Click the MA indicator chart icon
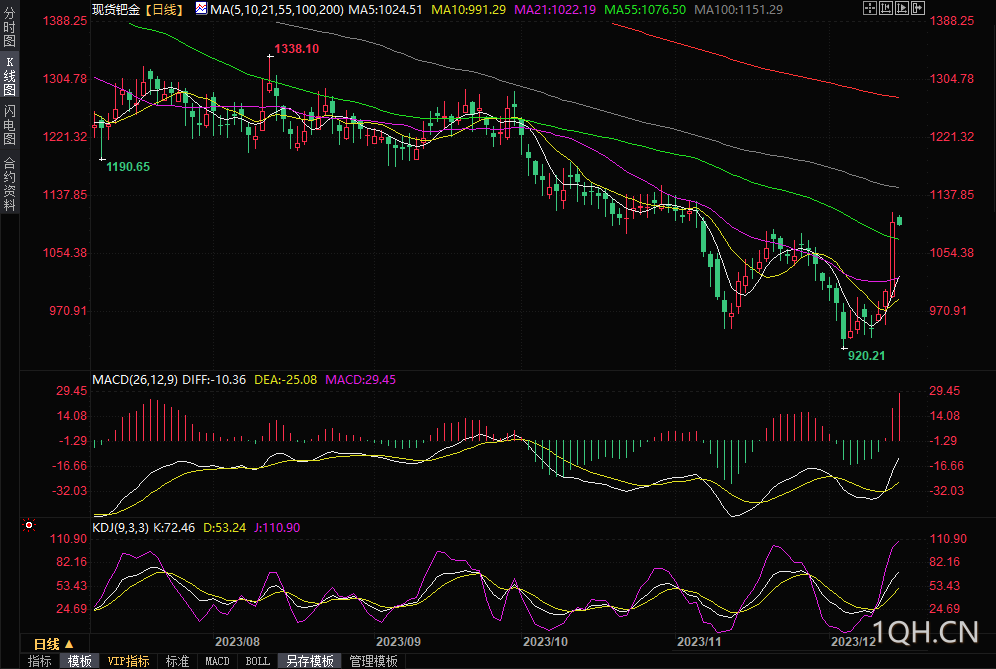This screenshot has height=669, width=996. click(x=202, y=9)
